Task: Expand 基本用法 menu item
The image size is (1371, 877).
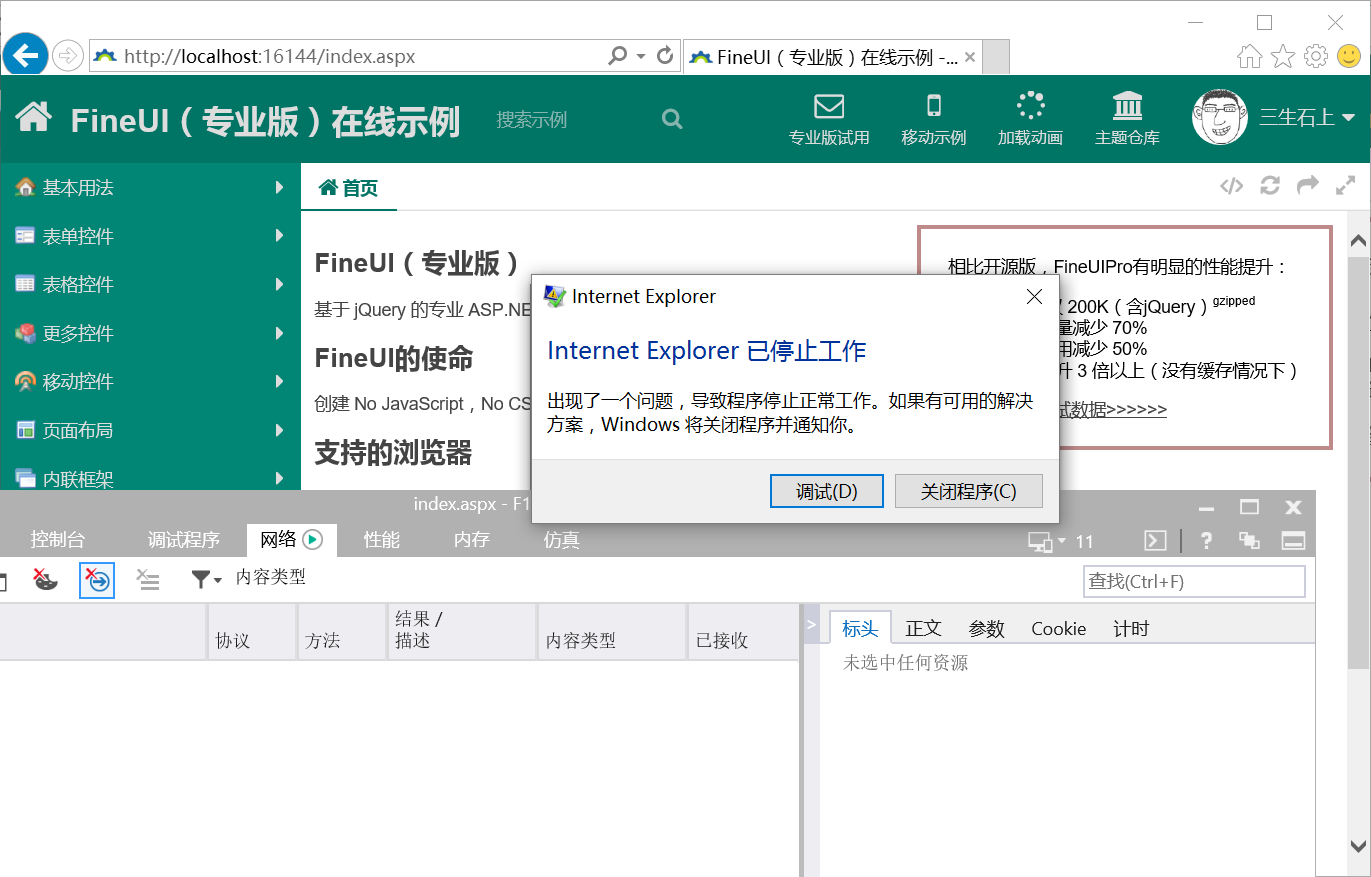Action: tap(150, 187)
